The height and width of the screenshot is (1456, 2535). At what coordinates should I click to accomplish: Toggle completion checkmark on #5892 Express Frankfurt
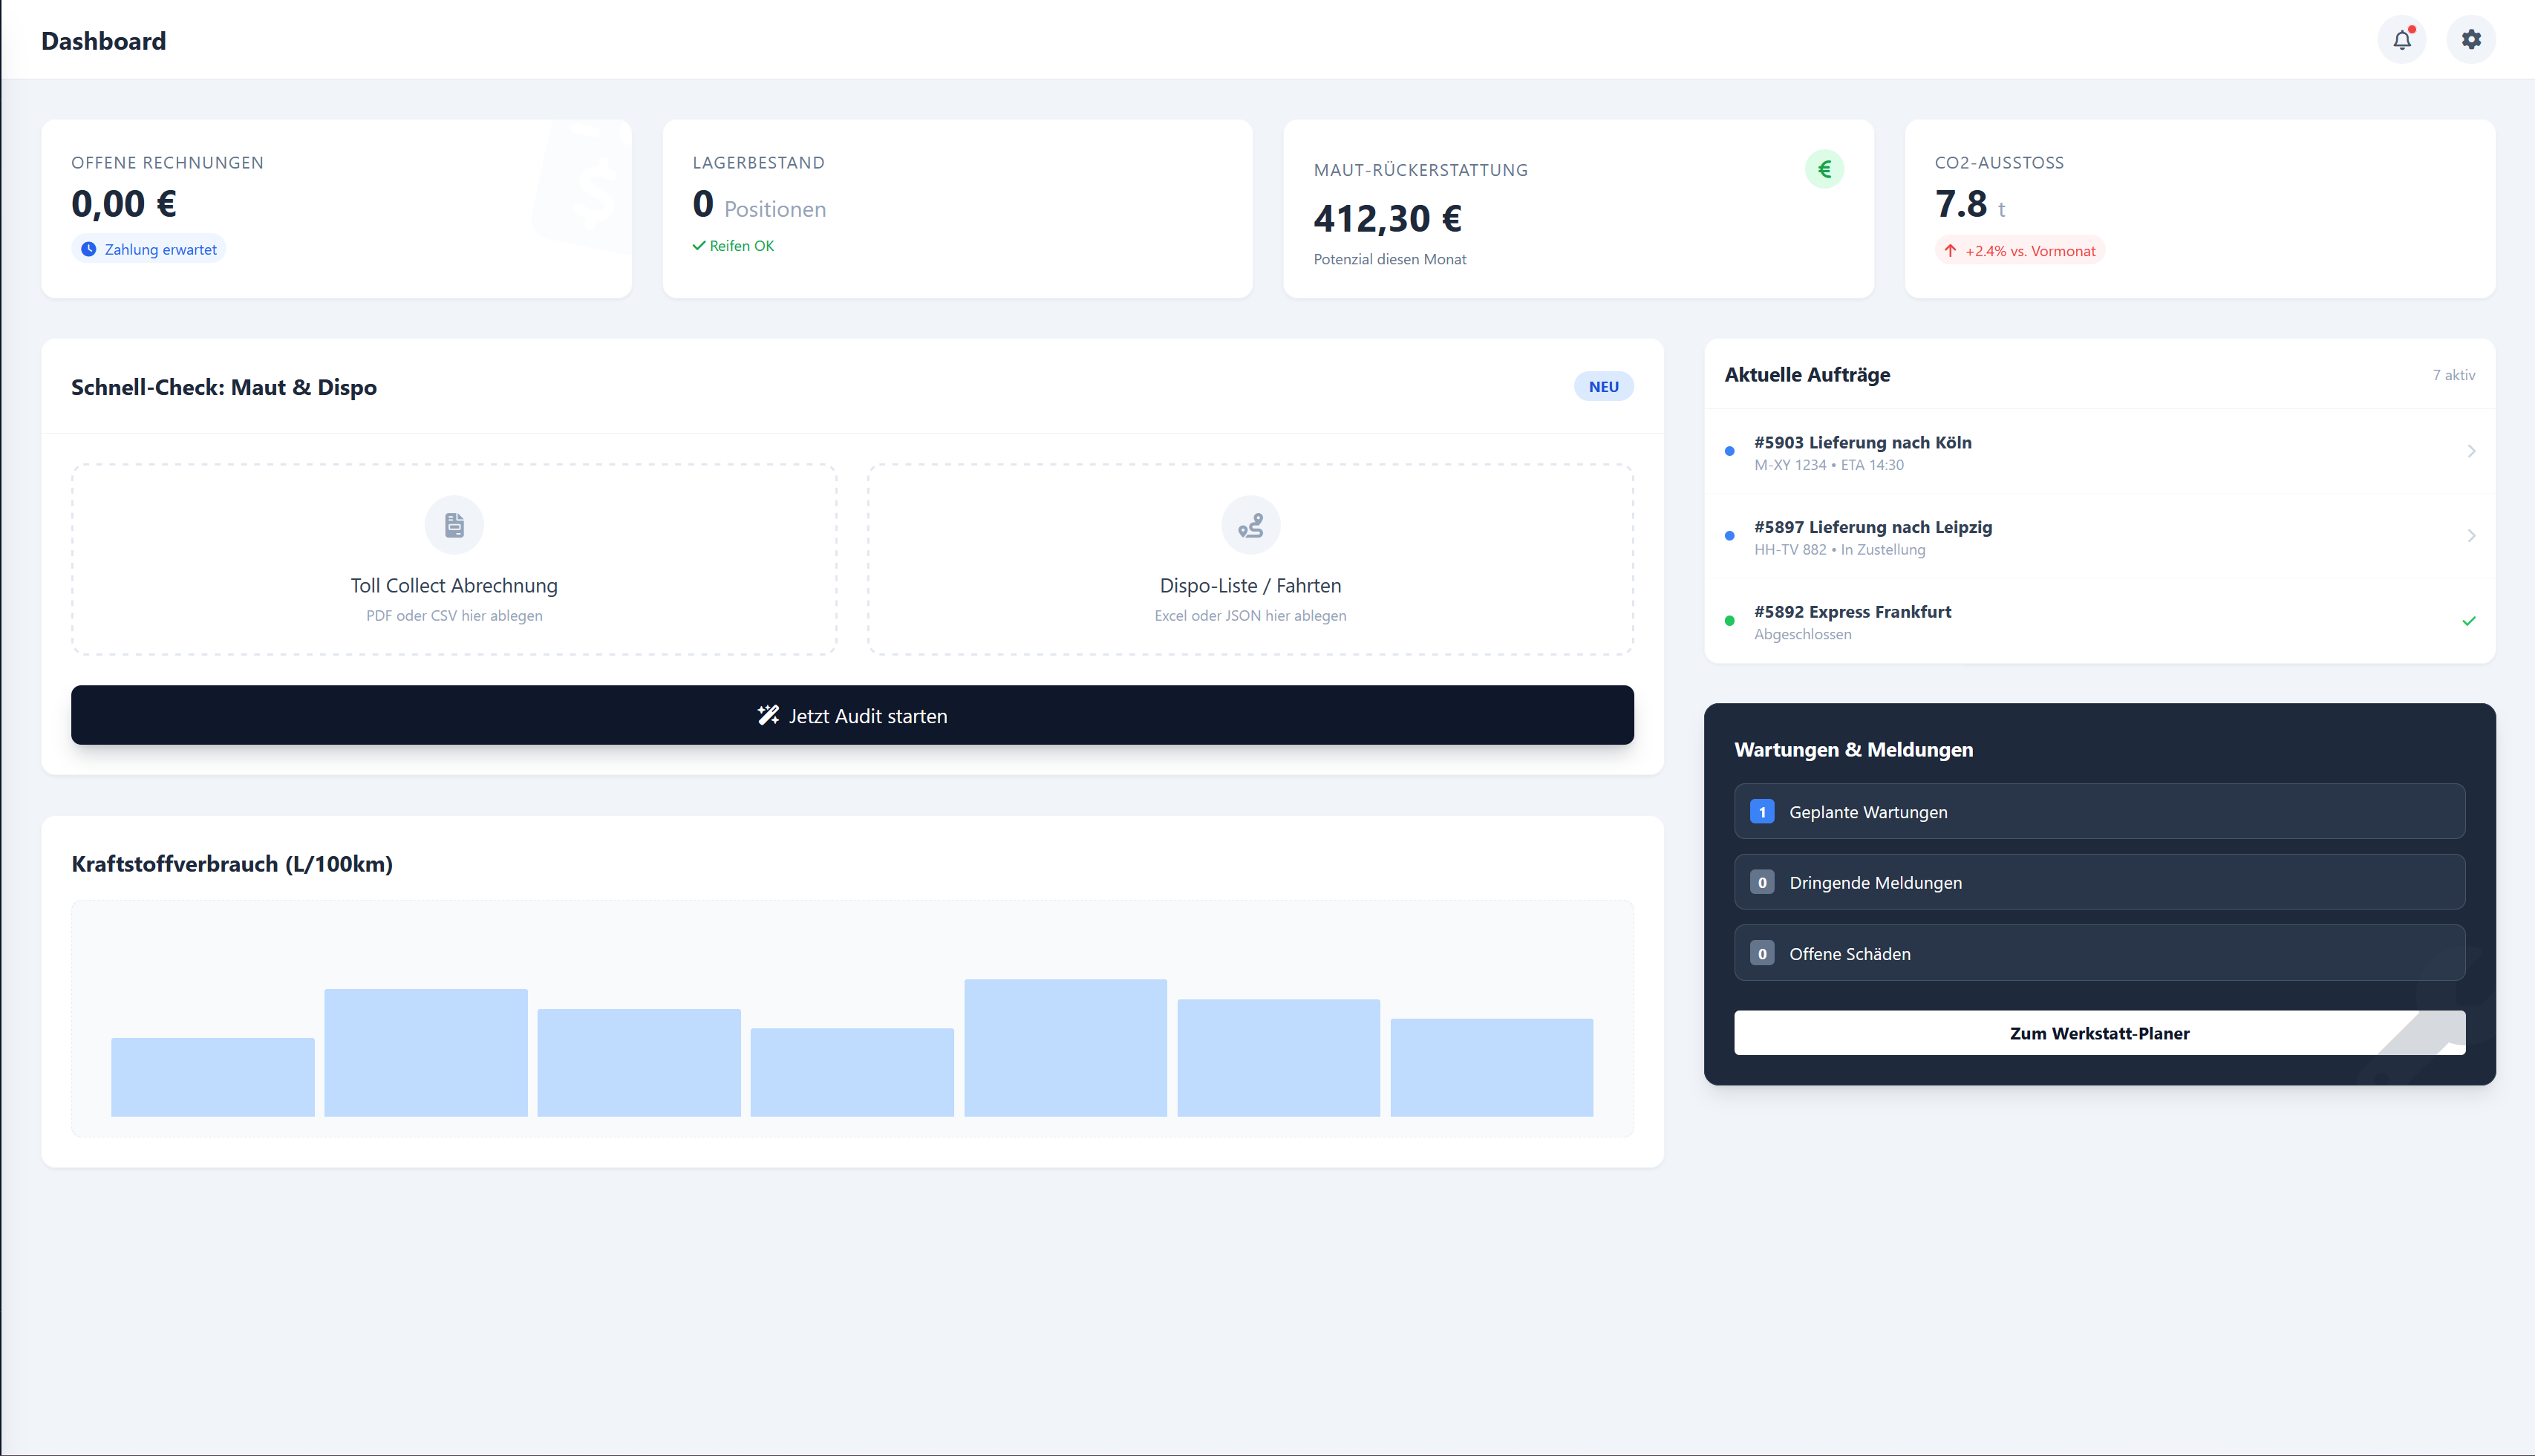[2471, 620]
